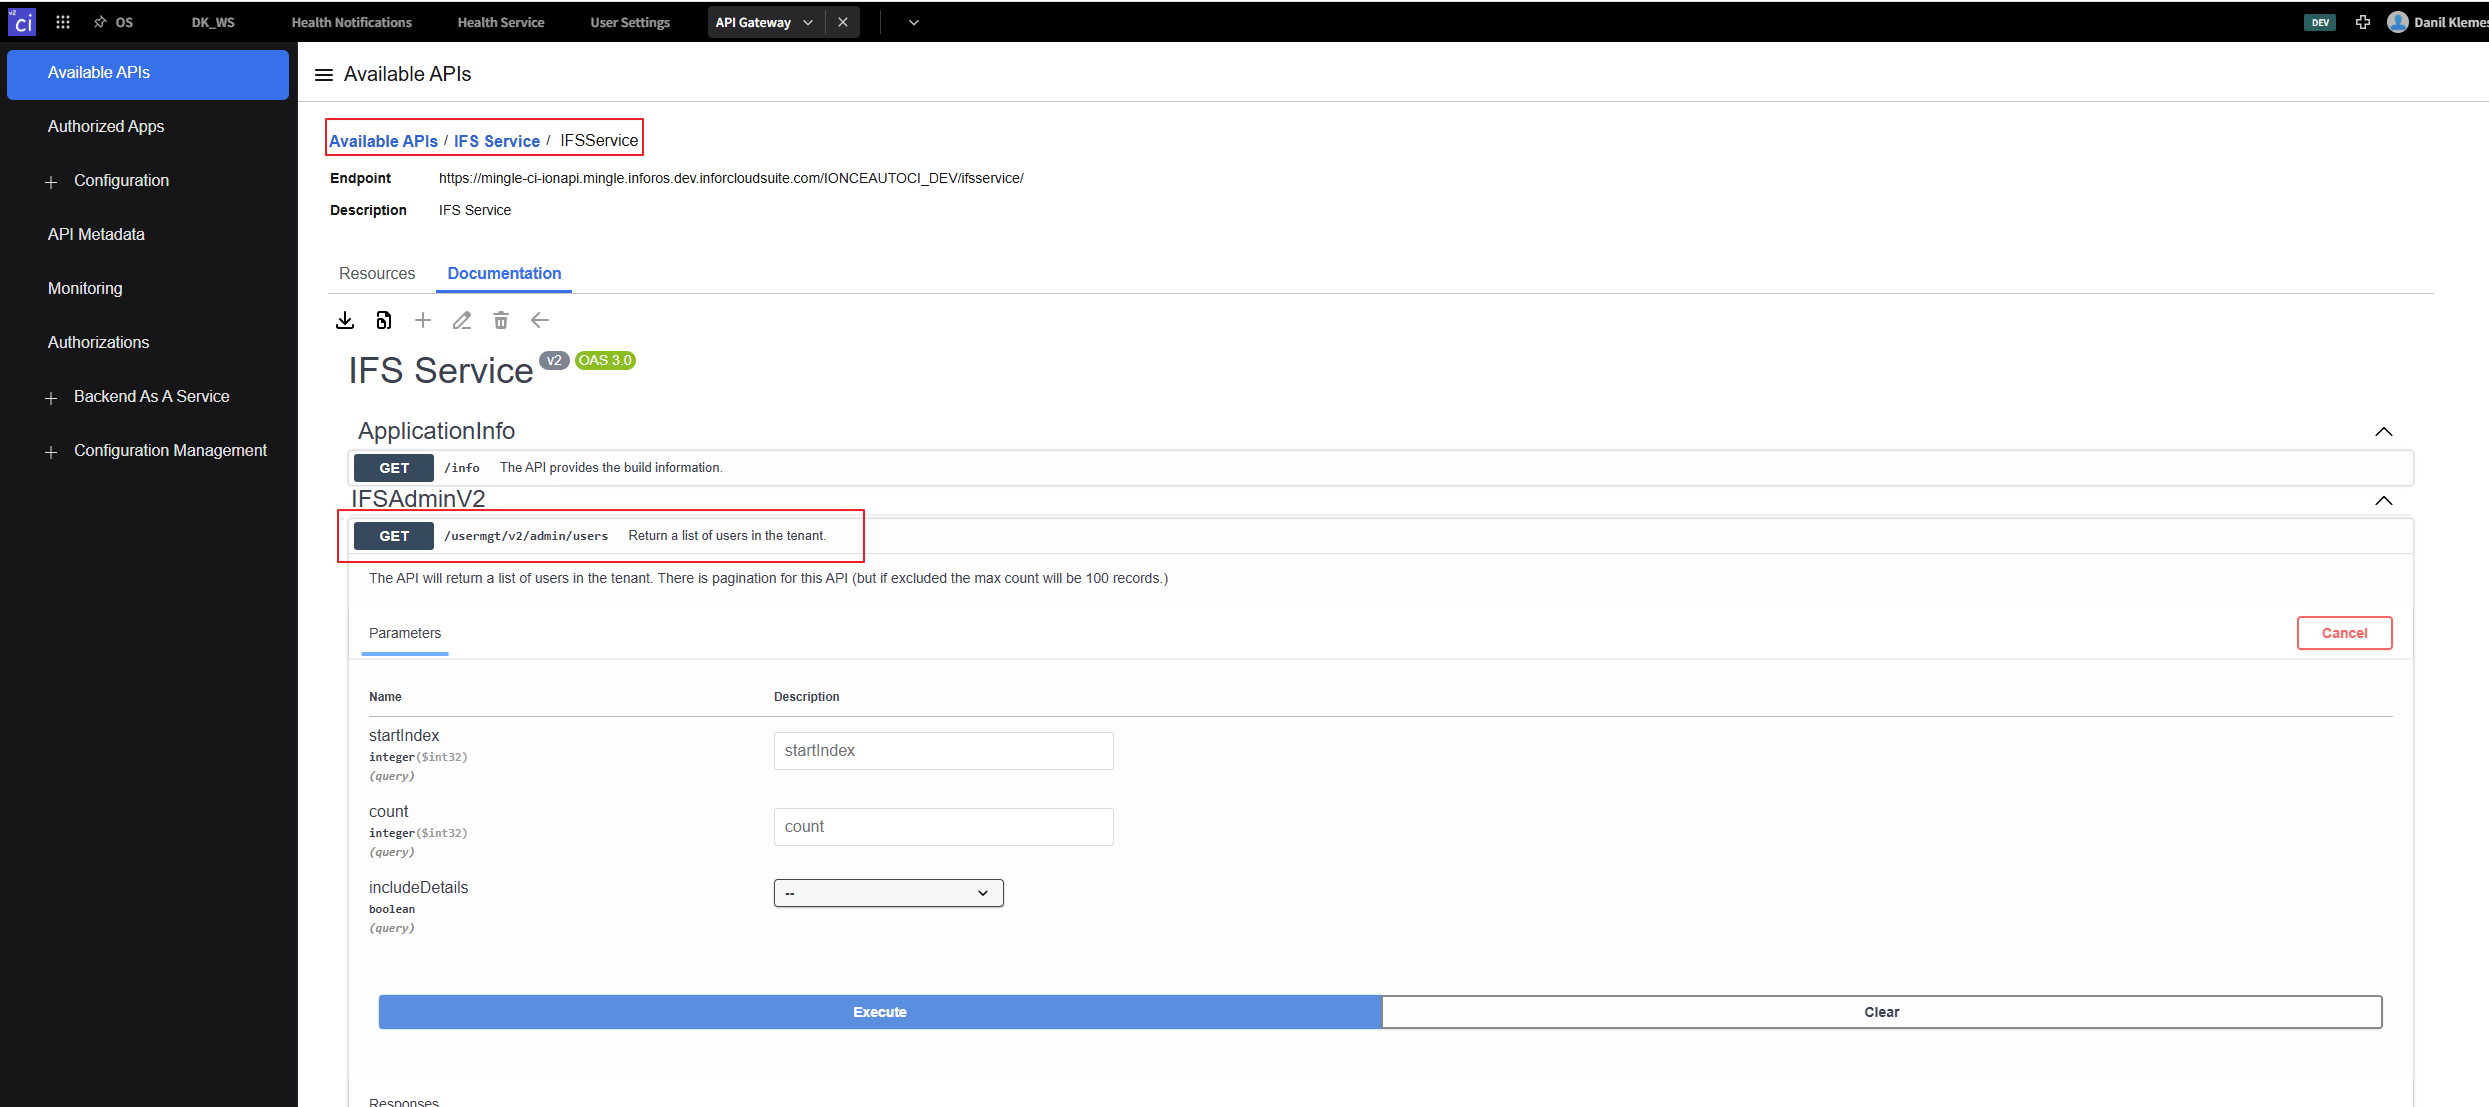Screen dimensions: 2489x1107
Task: Click the IFS Service breadcrumb link
Action: click(x=496, y=141)
